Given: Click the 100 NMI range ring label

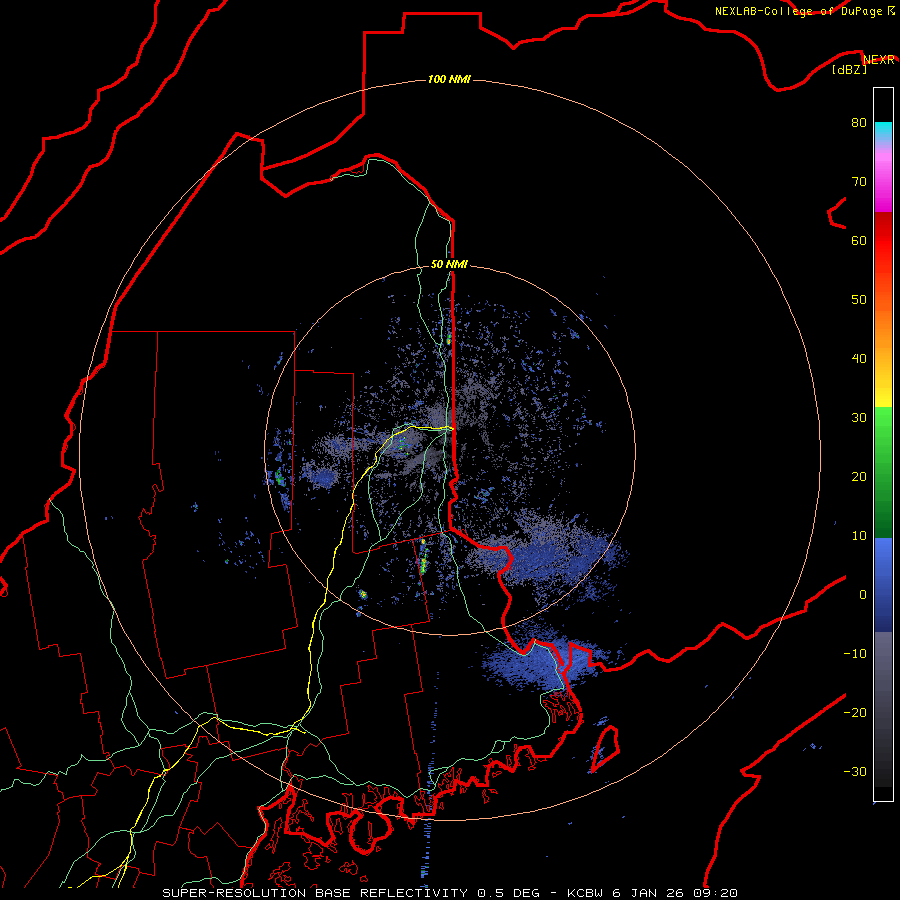Looking at the screenshot, I should tap(449, 79).
